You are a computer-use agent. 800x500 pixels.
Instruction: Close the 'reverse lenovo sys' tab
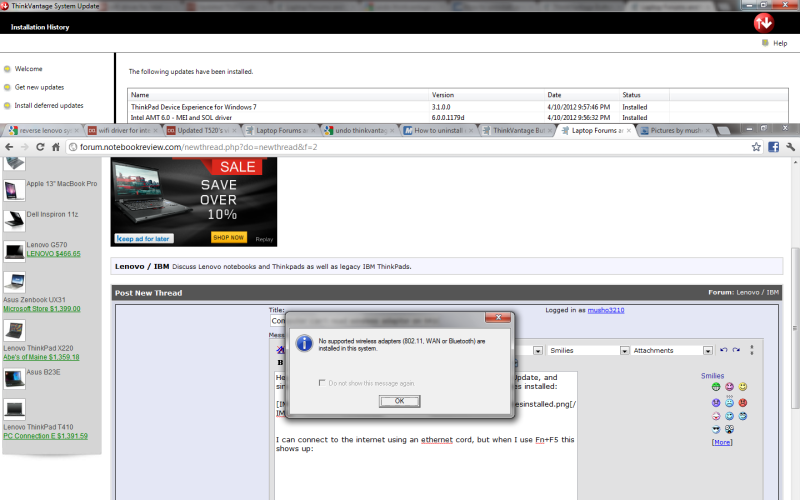coord(77,131)
